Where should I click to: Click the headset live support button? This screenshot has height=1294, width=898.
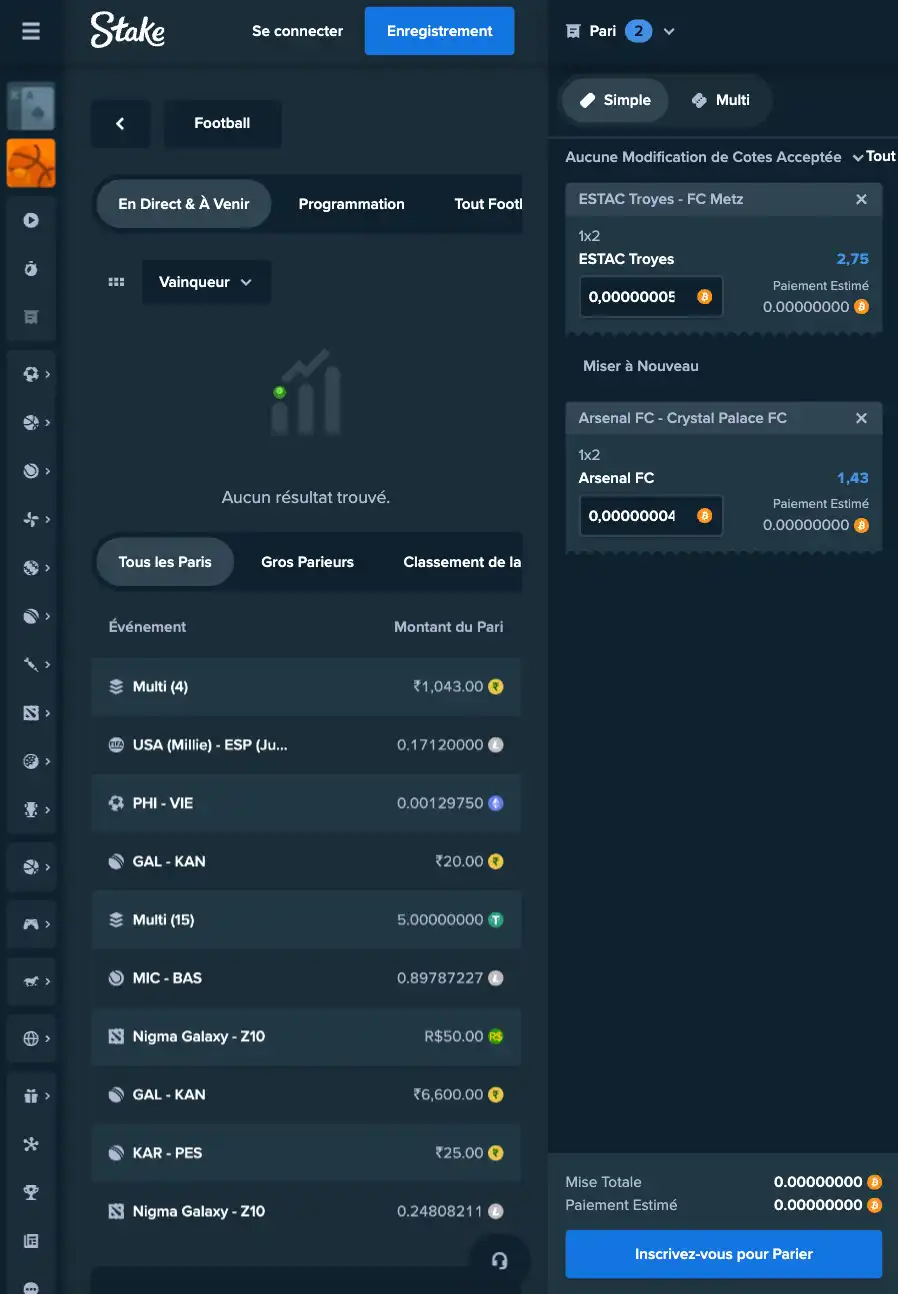pyautogui.click(x=500, y=1261)
